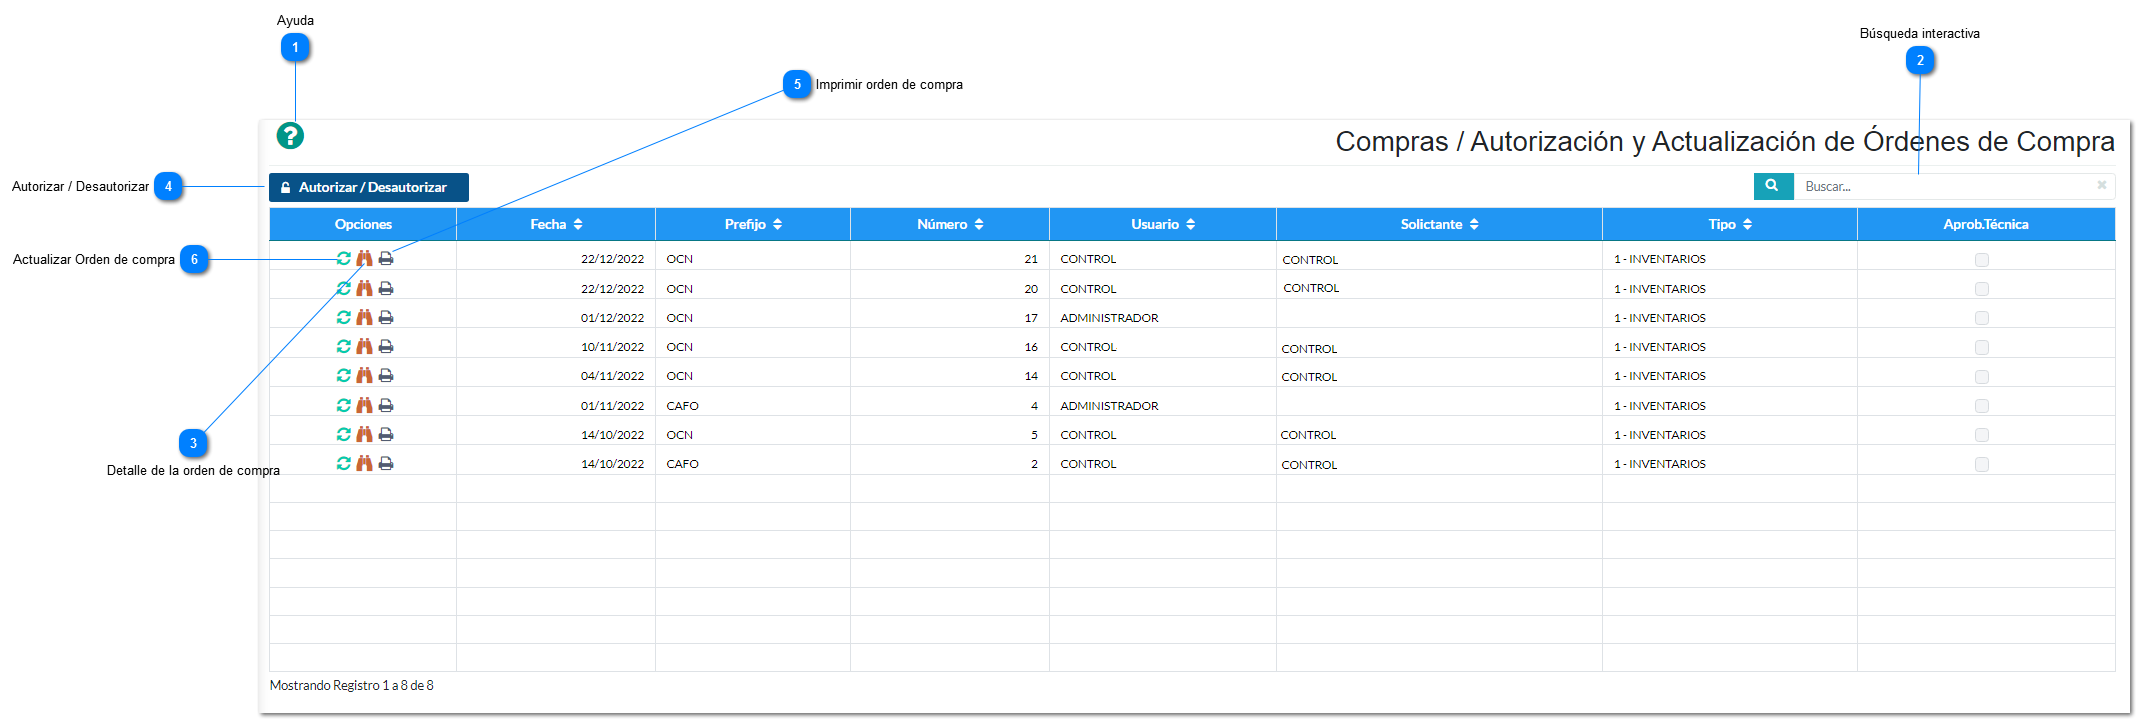Image resolution: width=2139 pixels, height=722 pixels.
Task: Check Aprob.Técnica for order number 14
Action: pos(1982,376)
